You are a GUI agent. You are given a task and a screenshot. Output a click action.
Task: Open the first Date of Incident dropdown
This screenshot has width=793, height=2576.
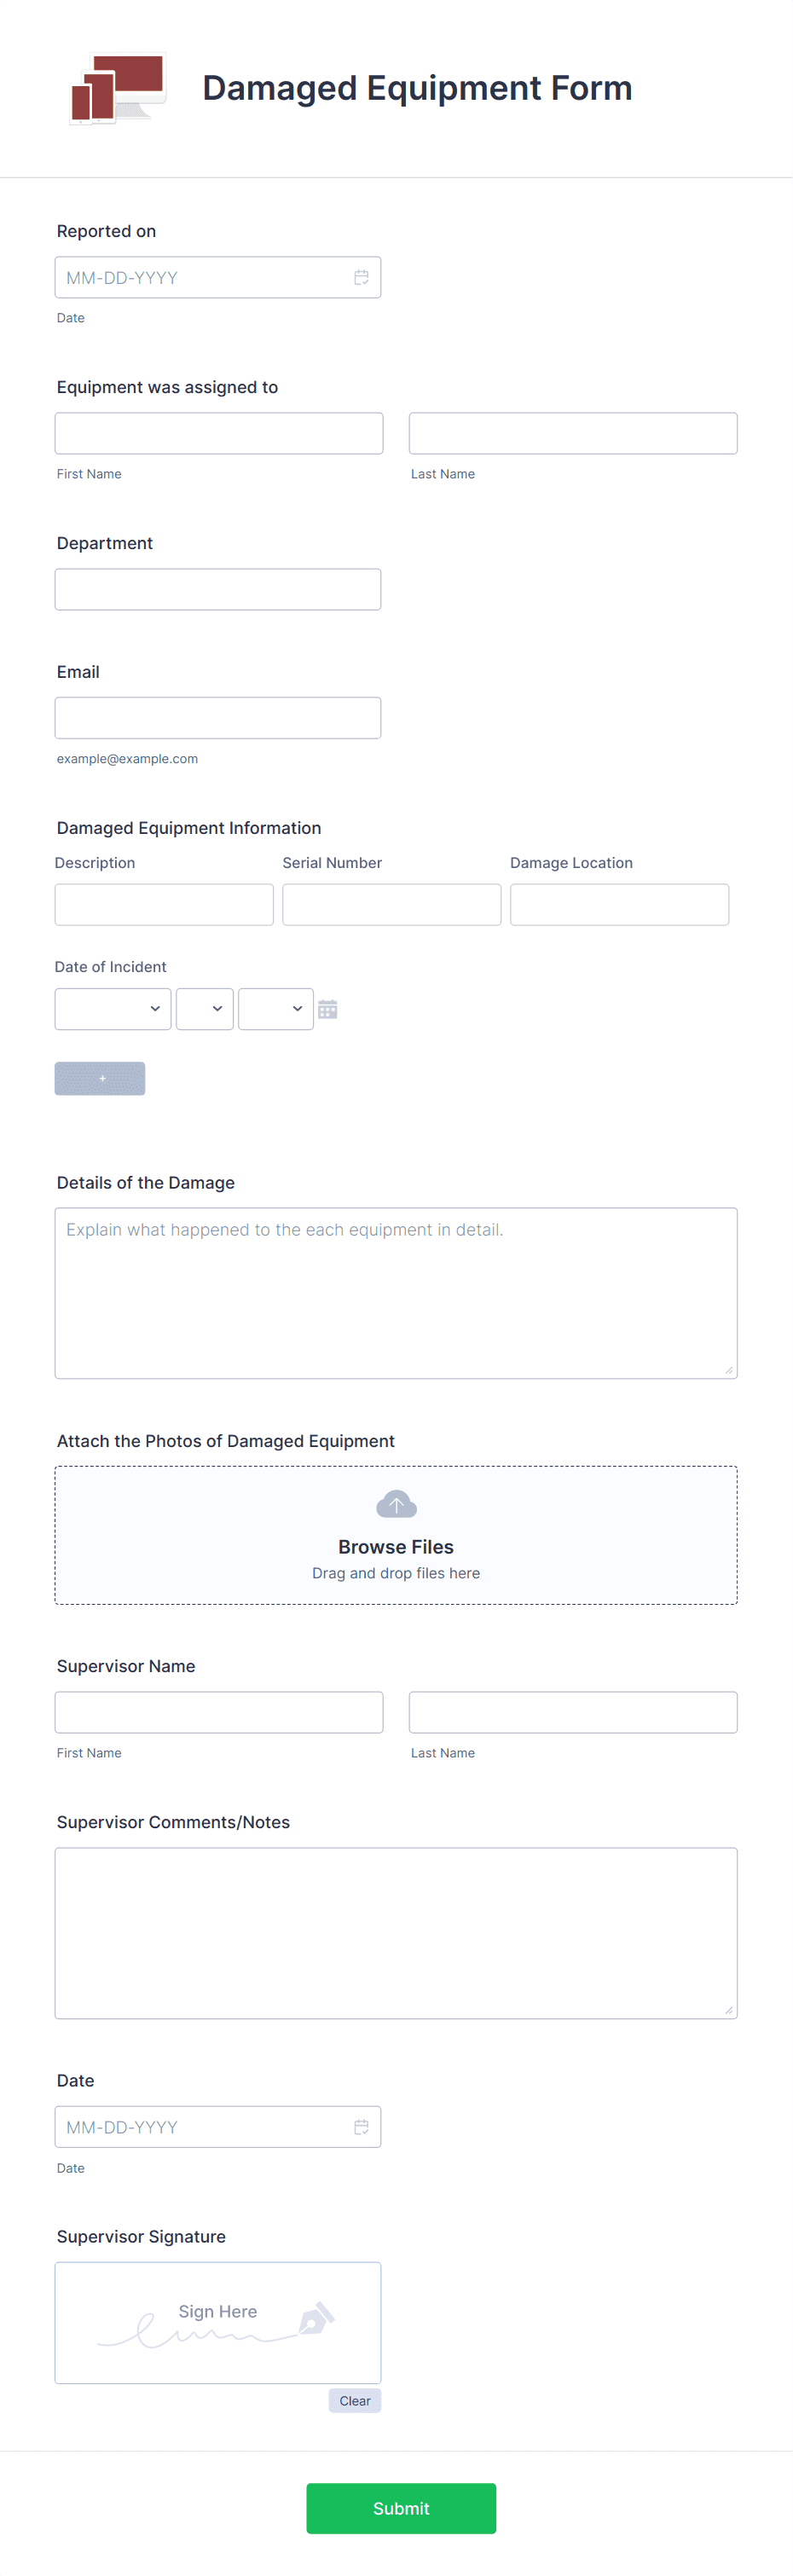[x=113, y=1008]
